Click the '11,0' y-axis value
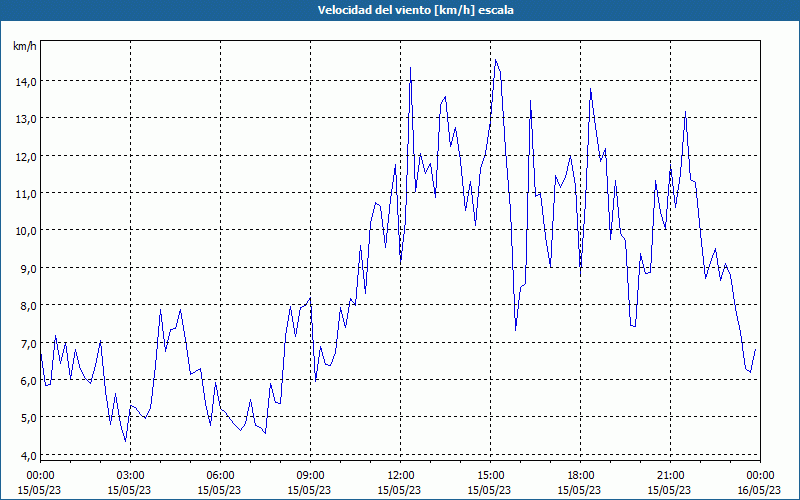 click(25, 193)
